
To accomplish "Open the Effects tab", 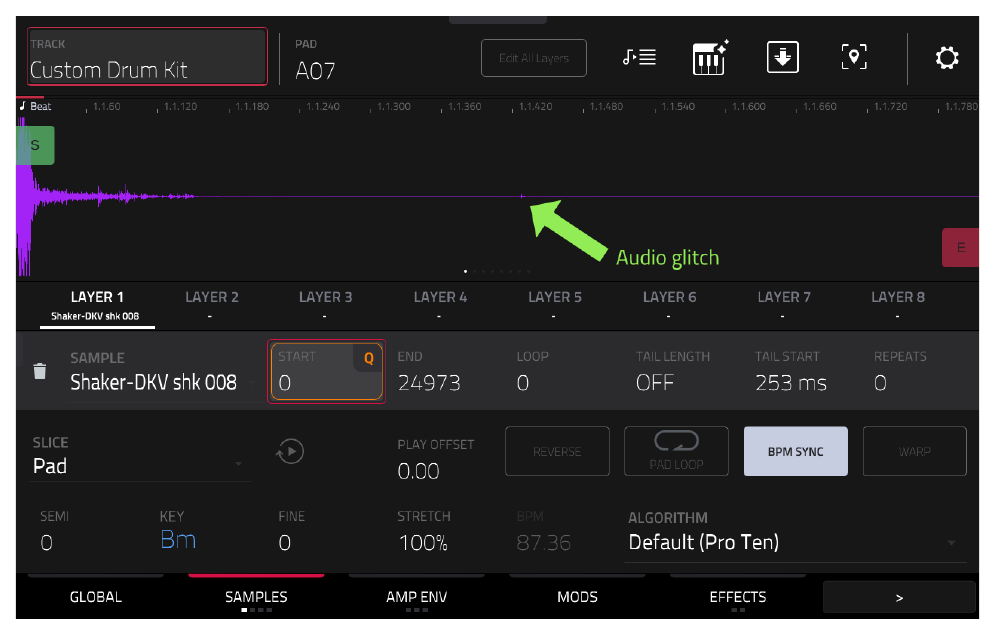I will pyautogui.click(x=737, y=597).
